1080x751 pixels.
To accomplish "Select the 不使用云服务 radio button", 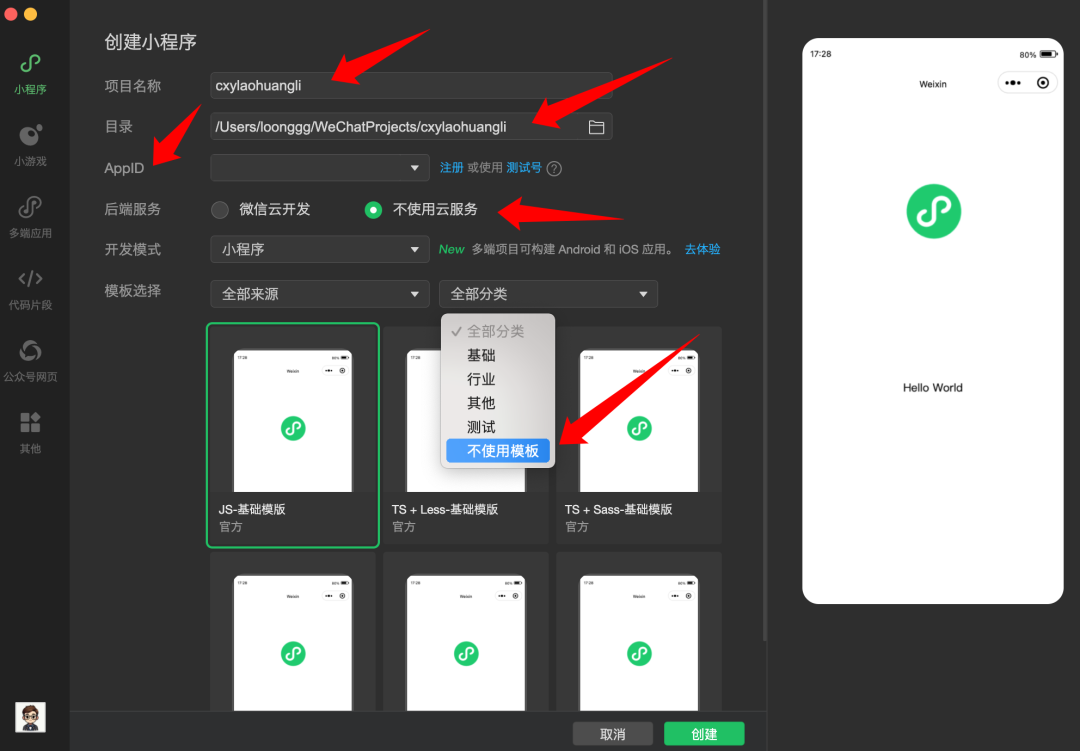I will click(x=373, y=209).
